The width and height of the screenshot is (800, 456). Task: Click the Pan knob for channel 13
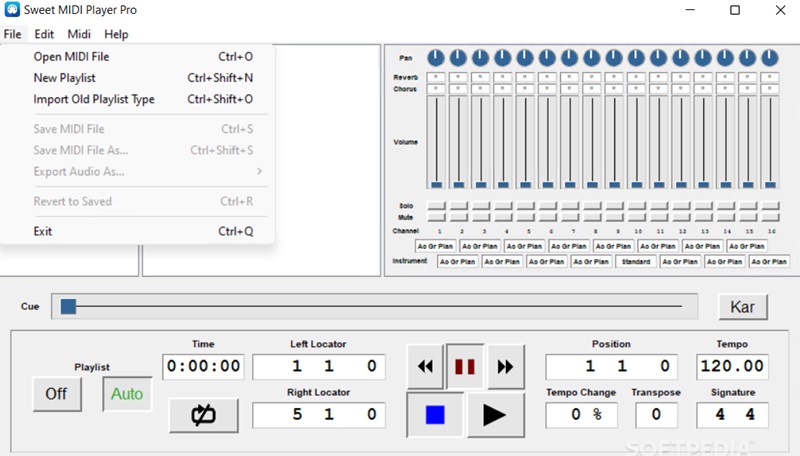click(x=703, y=58)
